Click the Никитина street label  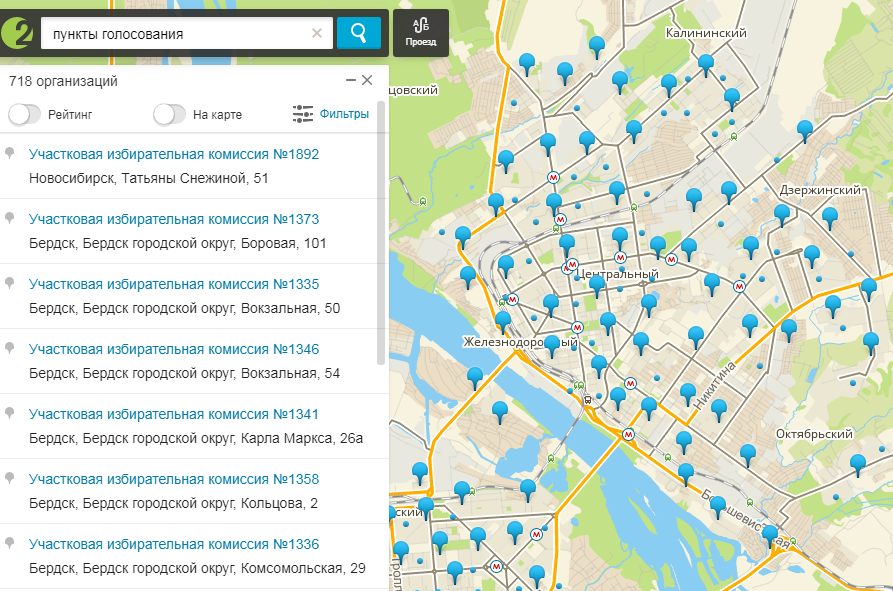tap(714, 386)
